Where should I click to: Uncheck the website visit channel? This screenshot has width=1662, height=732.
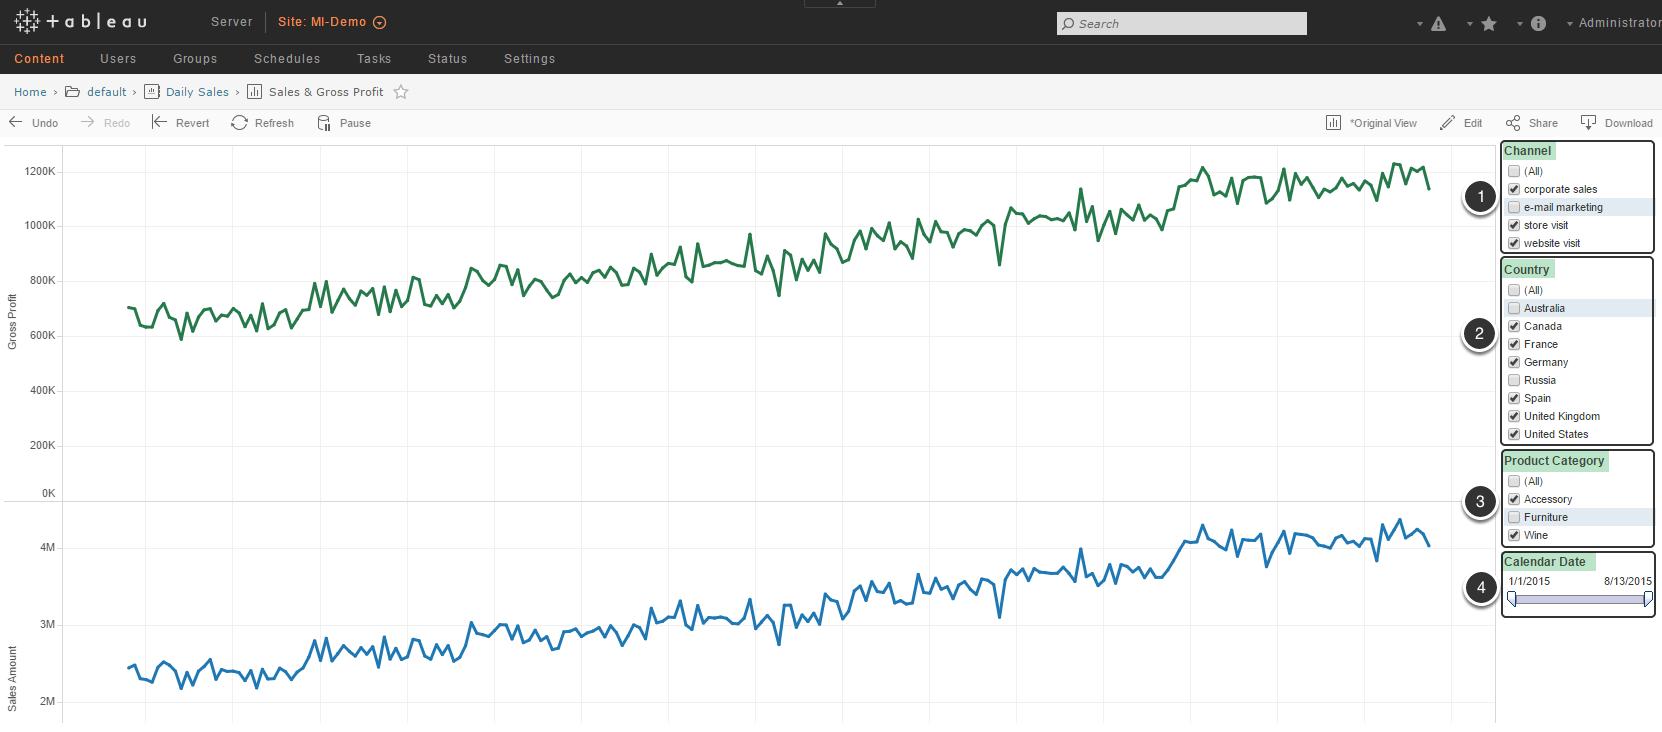pos(1514,243)
